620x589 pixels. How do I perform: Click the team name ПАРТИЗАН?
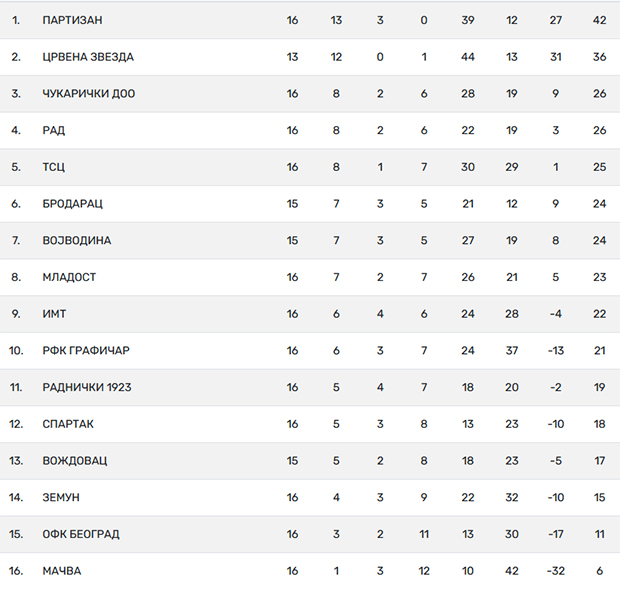point(72,20)
